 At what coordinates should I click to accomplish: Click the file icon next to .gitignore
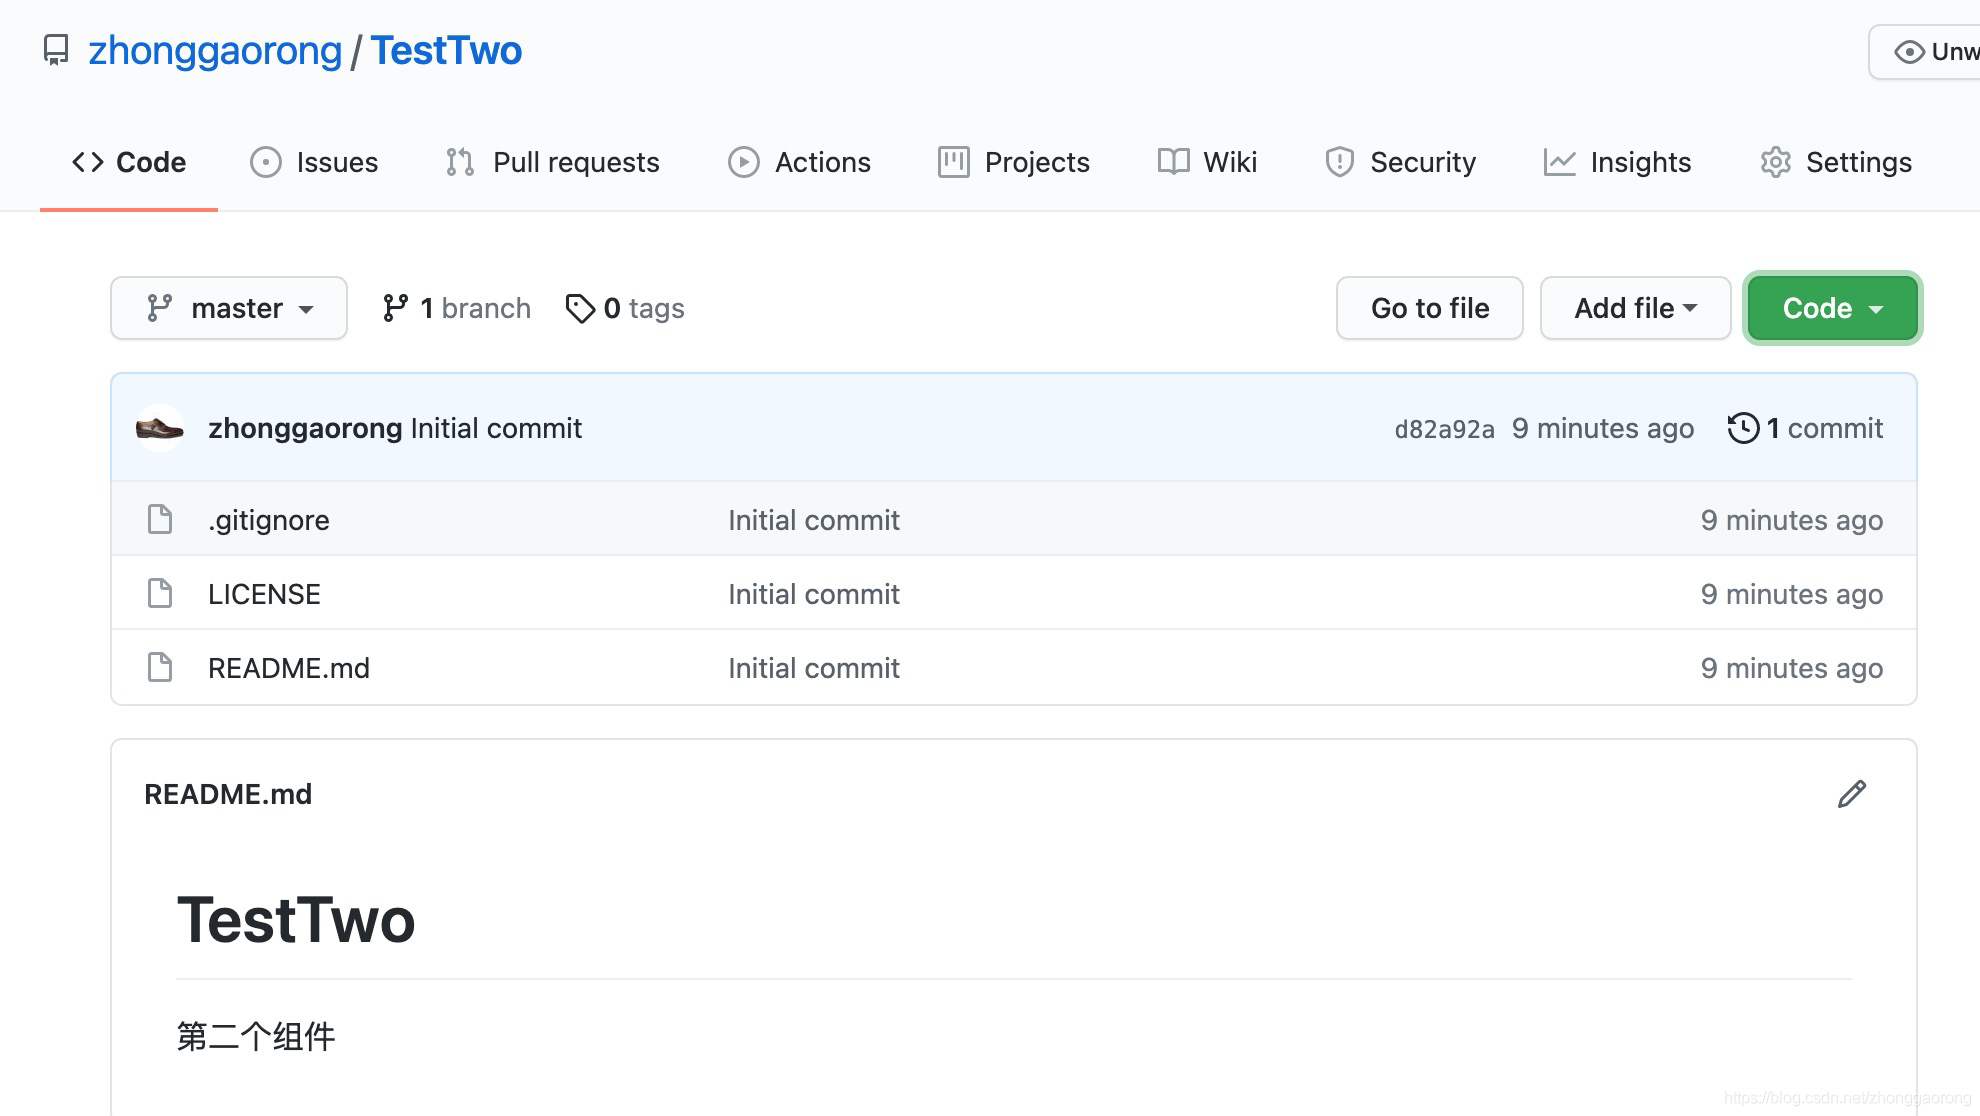(x=160, y=520)
